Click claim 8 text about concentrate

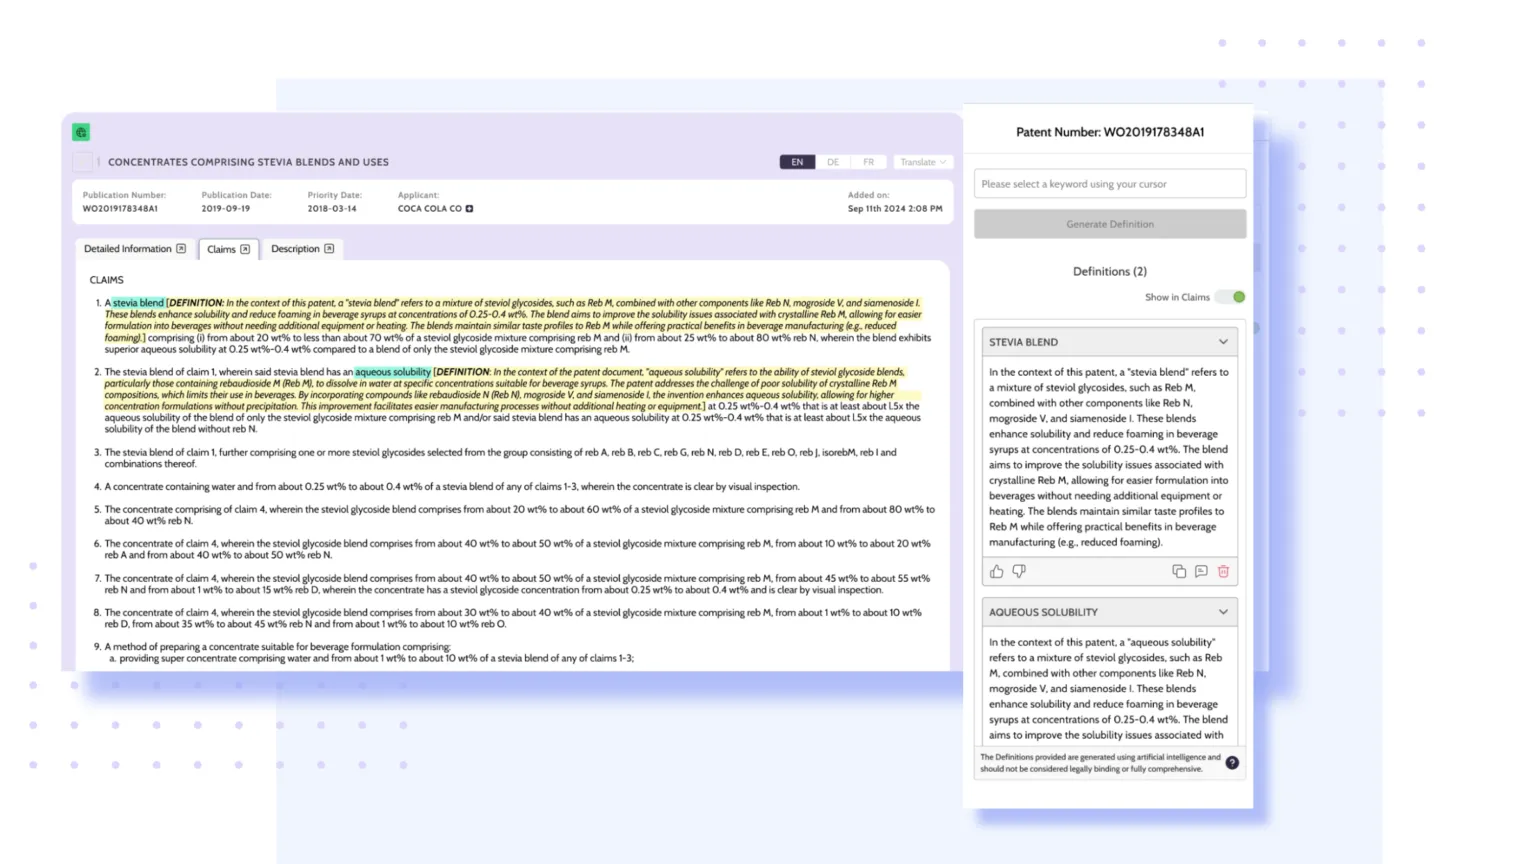click(514, 618)
